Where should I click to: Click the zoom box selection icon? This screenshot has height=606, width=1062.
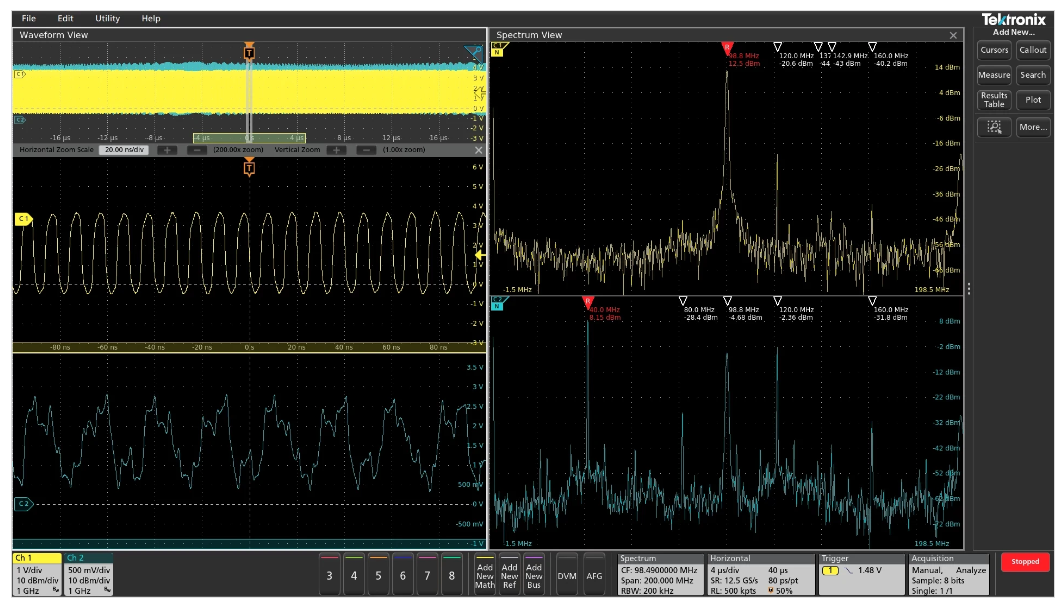(993, 127)
